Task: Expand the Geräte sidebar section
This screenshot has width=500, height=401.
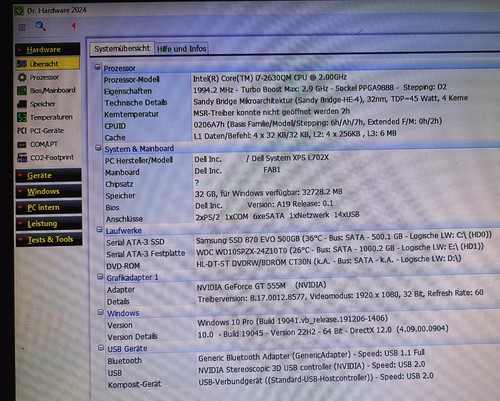Action: (x=48, y=175)
